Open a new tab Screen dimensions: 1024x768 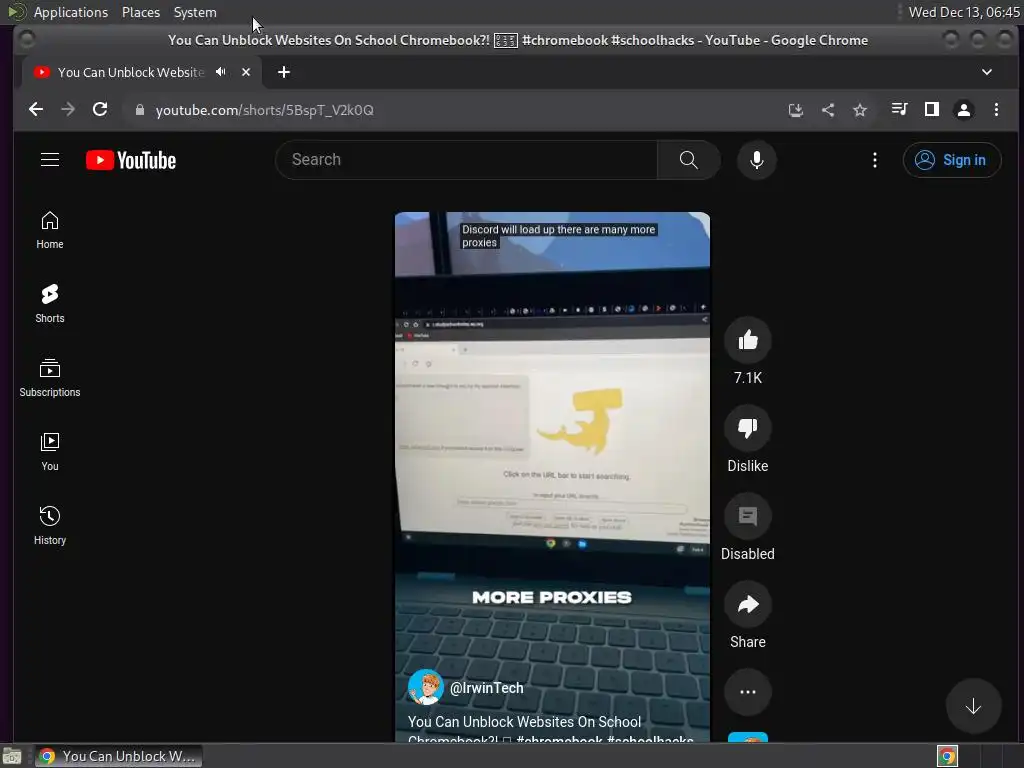[283, 72]
